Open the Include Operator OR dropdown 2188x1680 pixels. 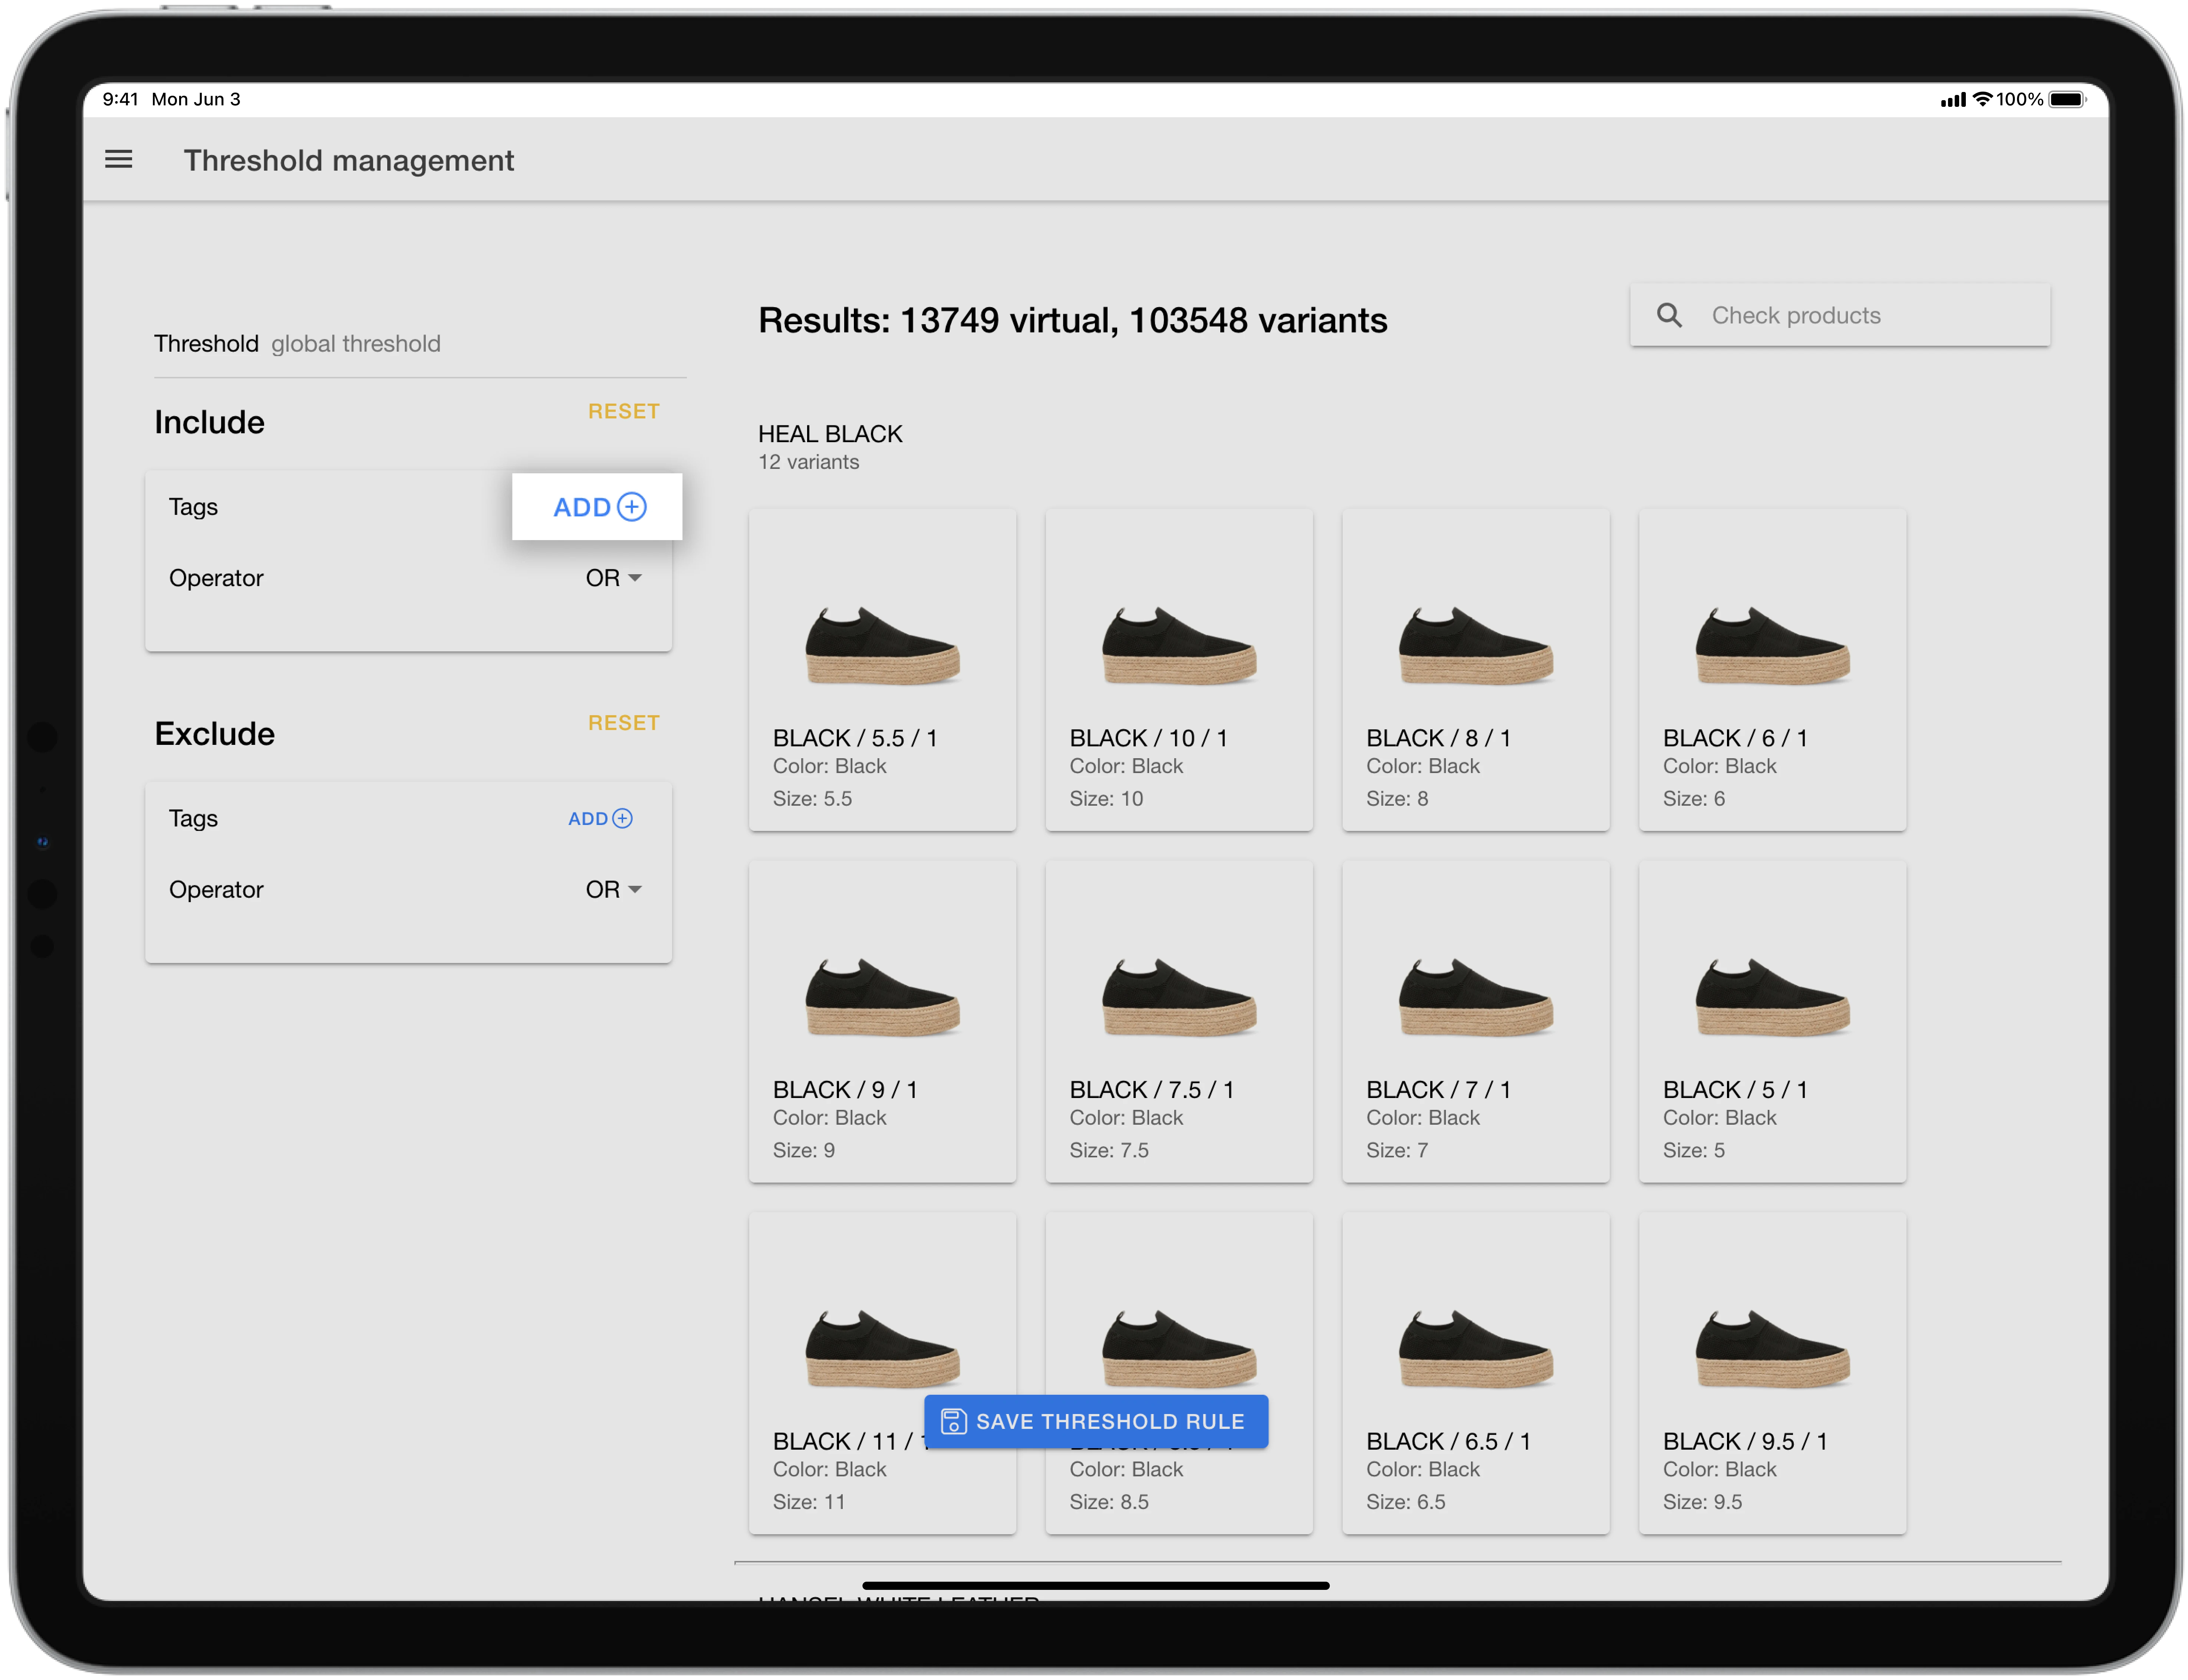(613, 578)
